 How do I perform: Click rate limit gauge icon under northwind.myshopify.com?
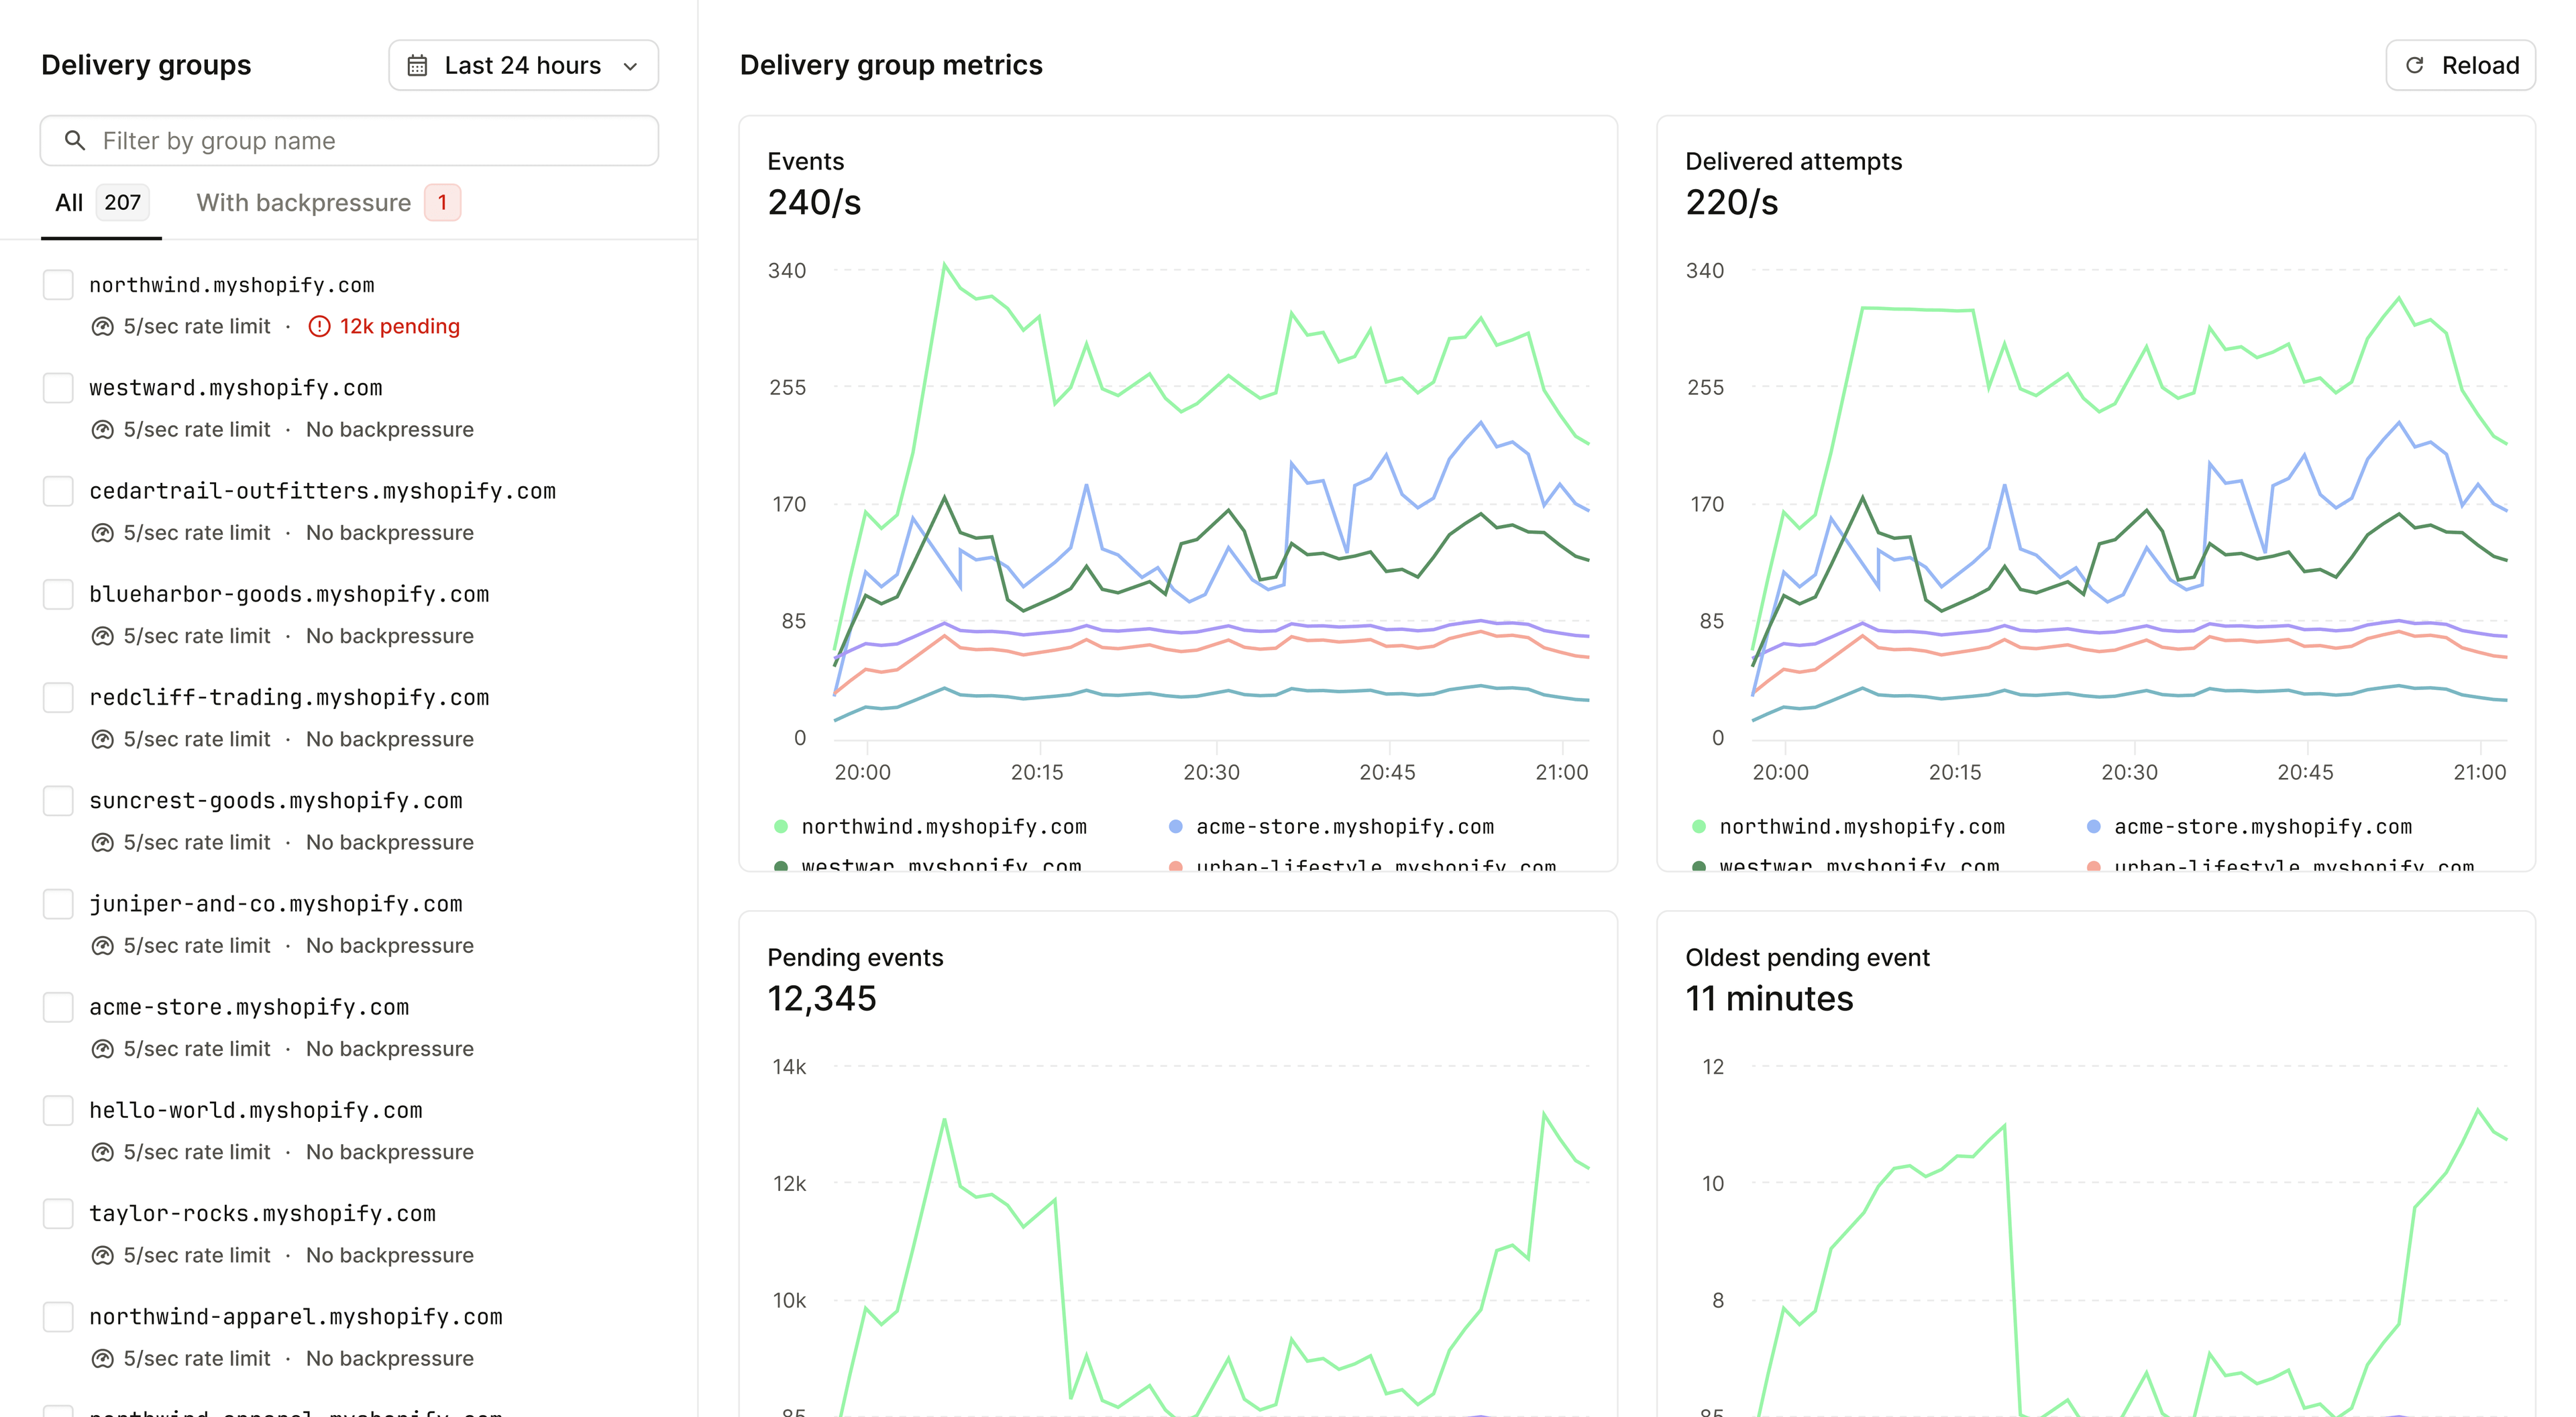coord(102,327)
